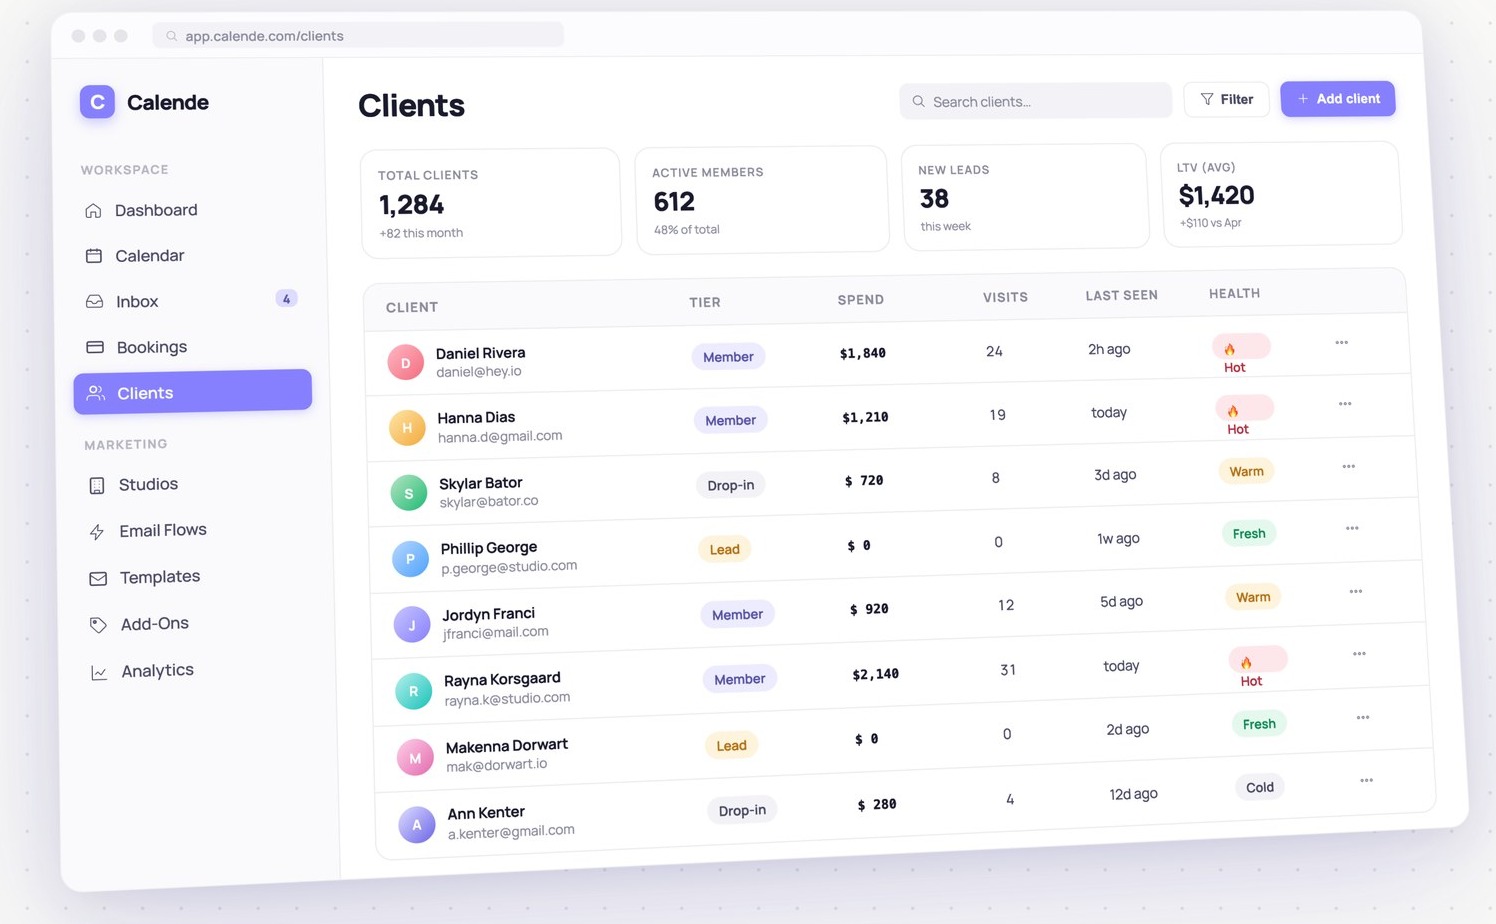The width and height of the screenshot is (1496, 924).
Task: Click Phillip George's Lead badge
Action: point(725,549)
